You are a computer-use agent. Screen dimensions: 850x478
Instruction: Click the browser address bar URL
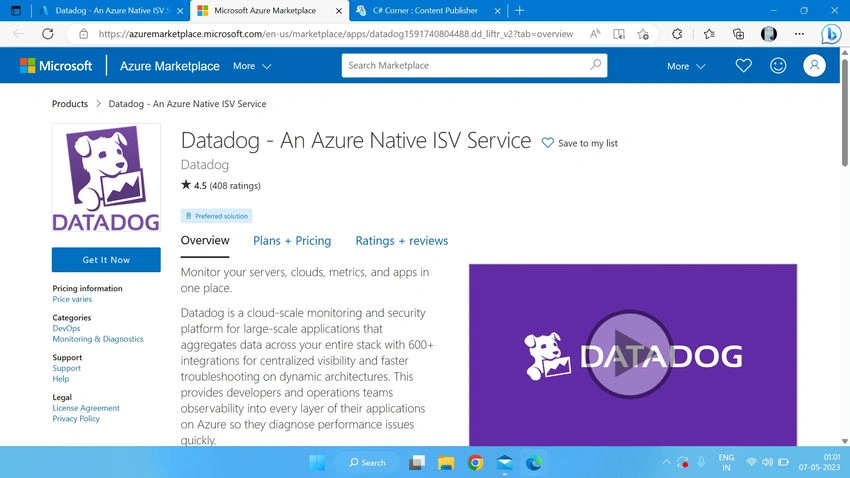tap(336, 34)
